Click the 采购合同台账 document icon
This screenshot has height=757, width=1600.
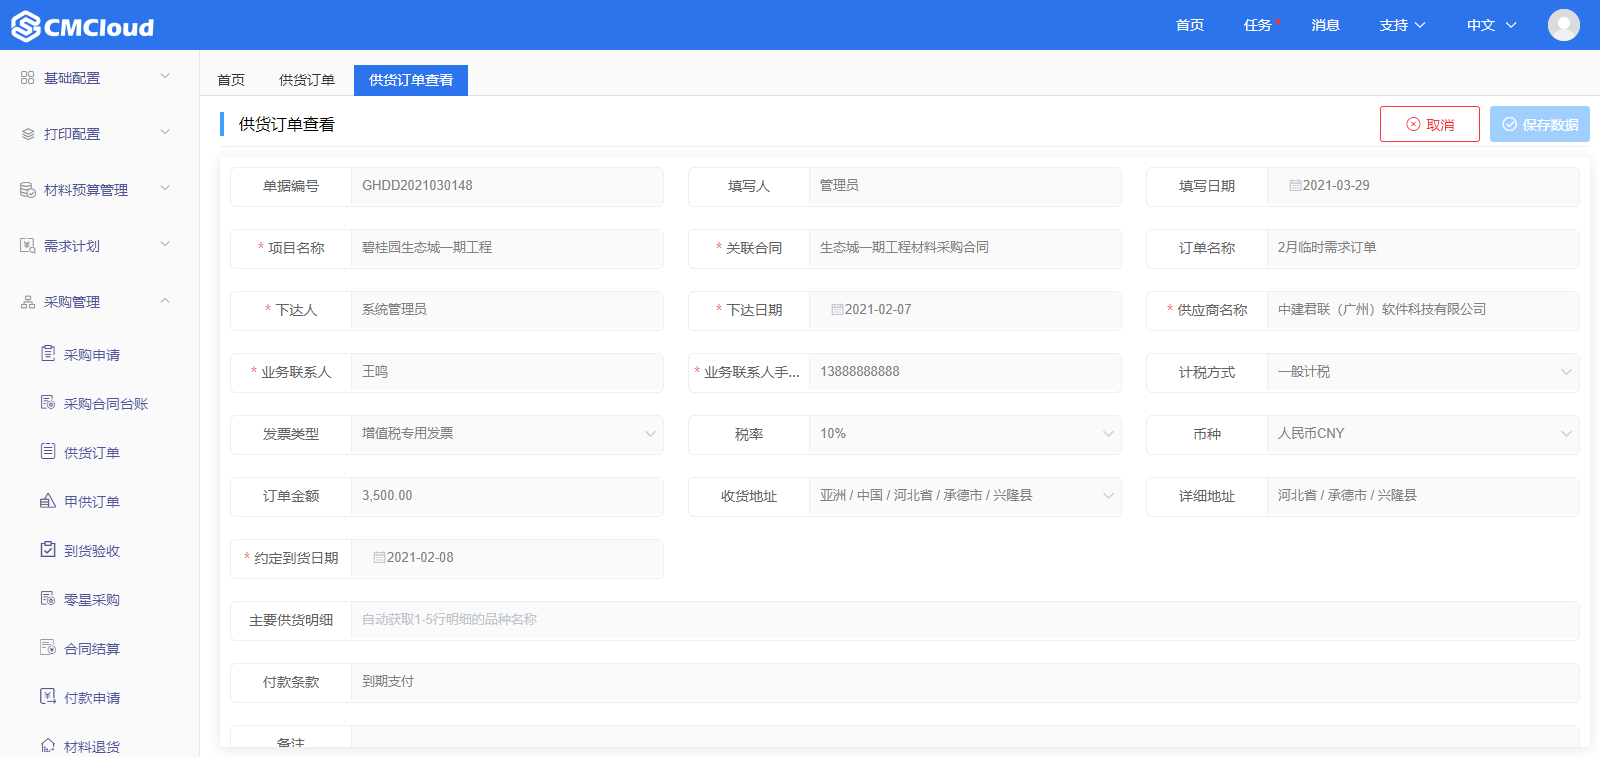pos(48,402)
